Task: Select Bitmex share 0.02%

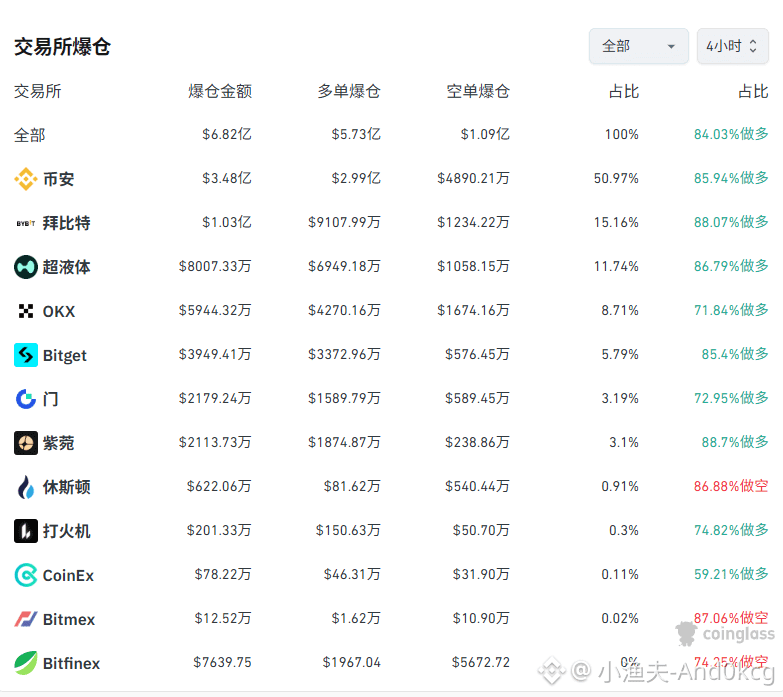Action: click(620, 618)
